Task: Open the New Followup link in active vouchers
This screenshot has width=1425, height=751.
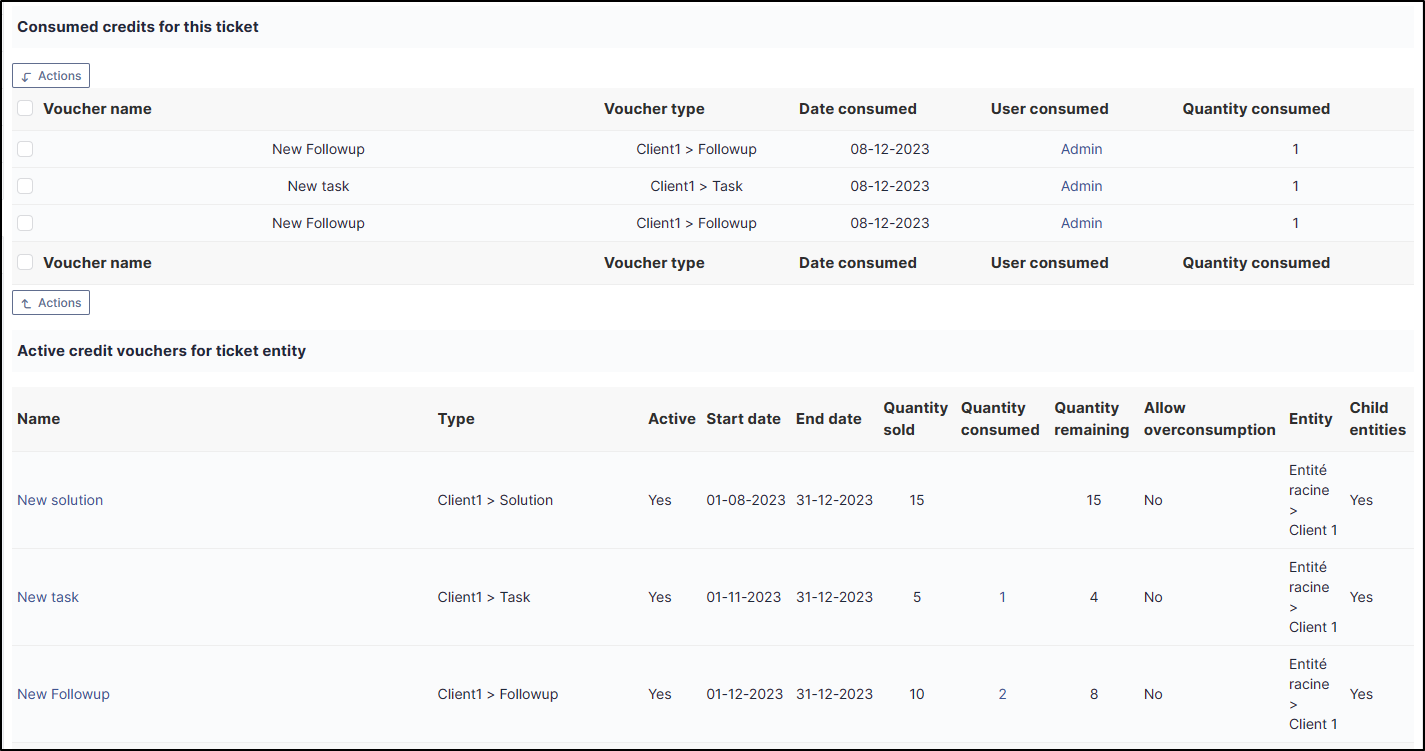Action: click(x=63, y=694)
